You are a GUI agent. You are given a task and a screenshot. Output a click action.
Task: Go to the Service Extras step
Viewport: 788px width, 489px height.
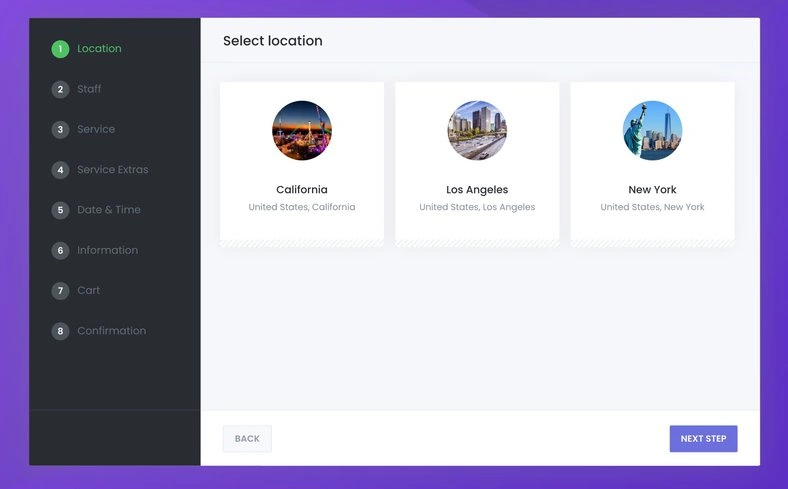[113, 169]
